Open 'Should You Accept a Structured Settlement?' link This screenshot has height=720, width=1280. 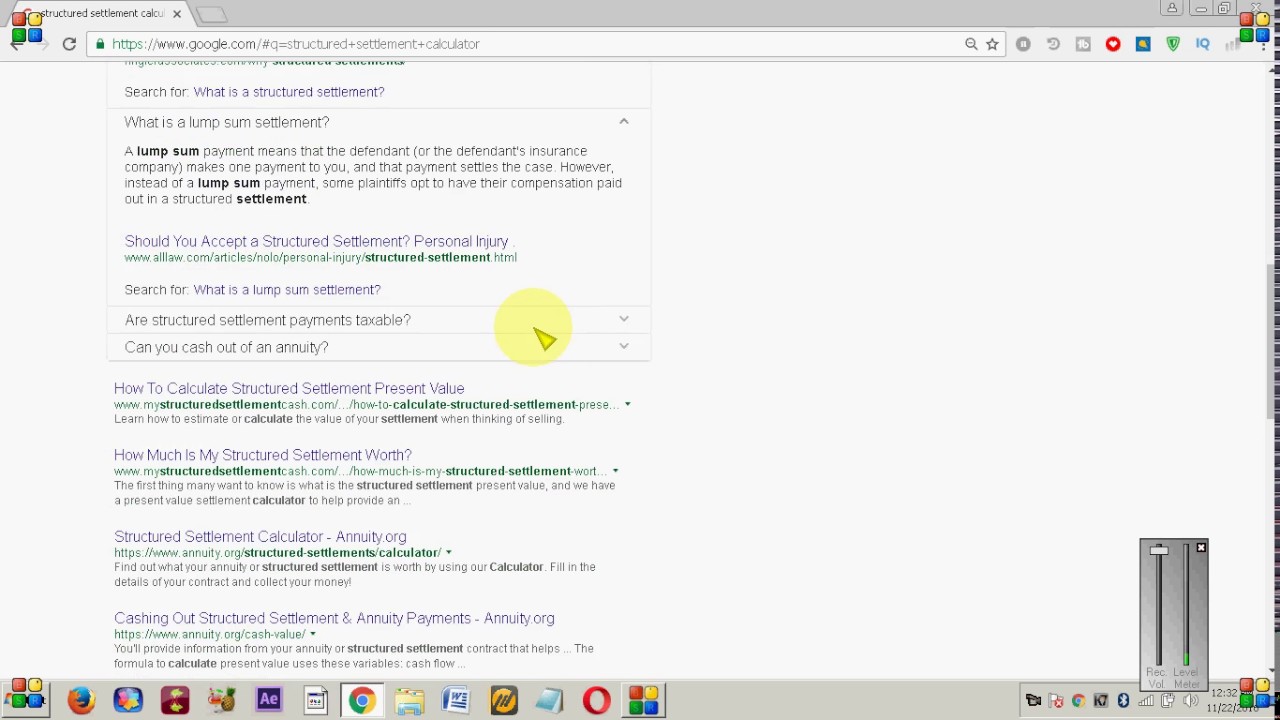pos(316,241)
